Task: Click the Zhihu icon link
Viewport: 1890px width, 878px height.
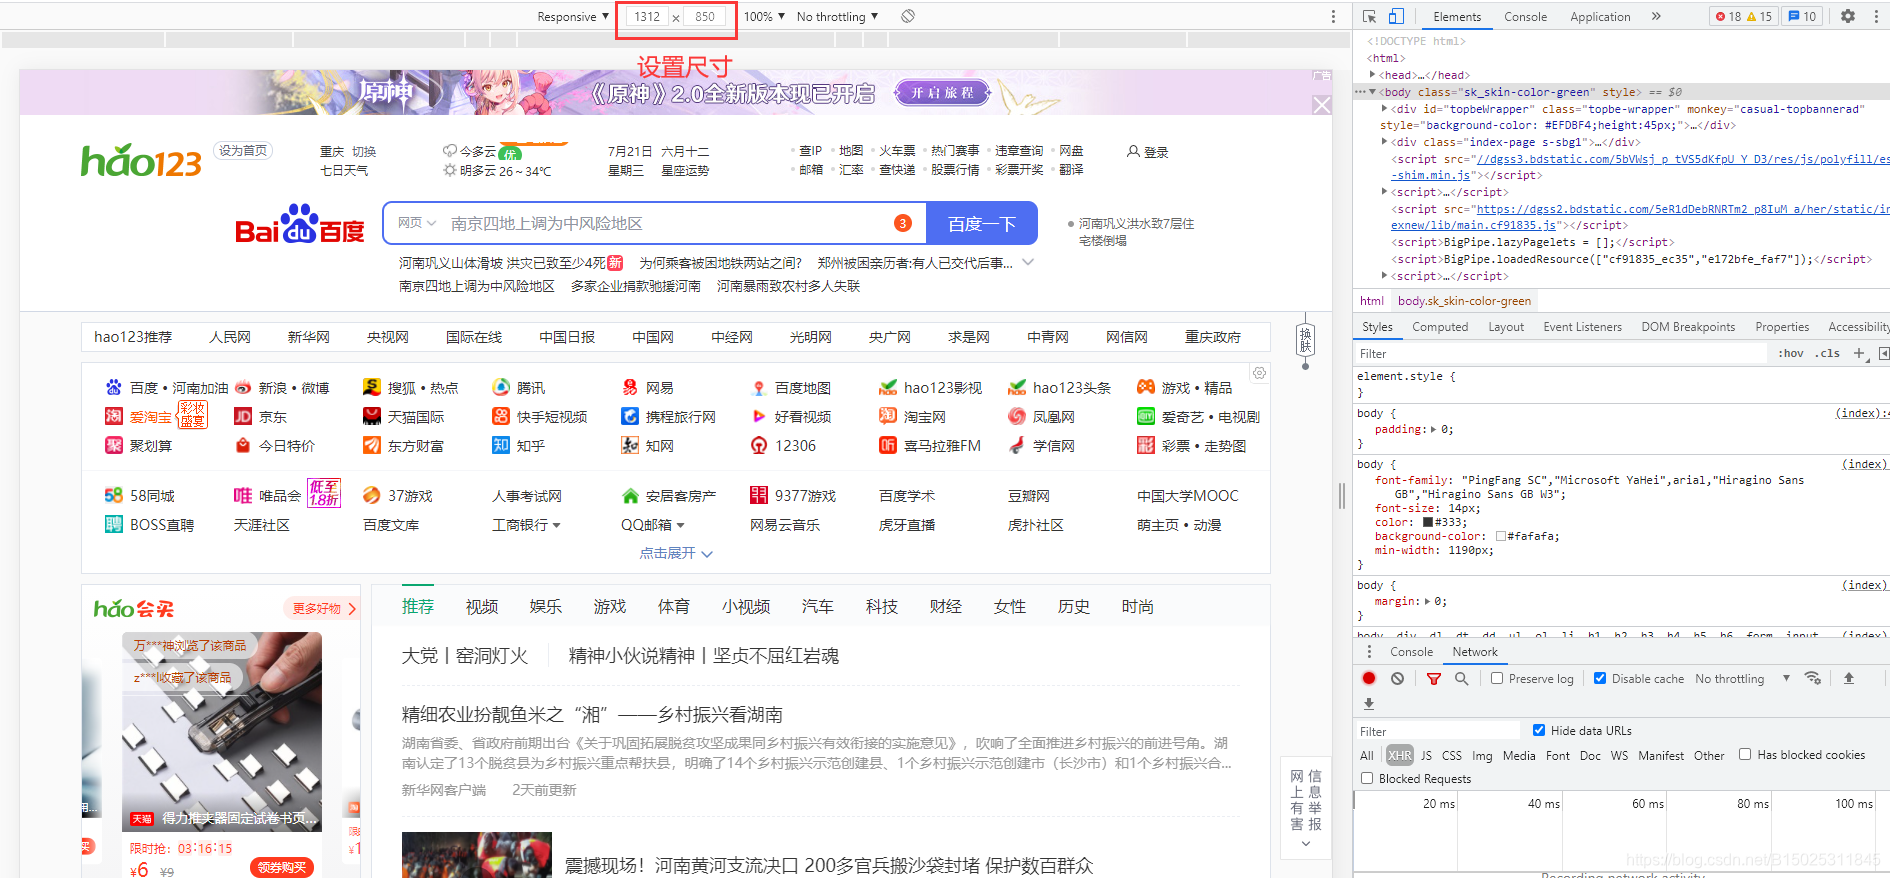Action: (501, 445)
